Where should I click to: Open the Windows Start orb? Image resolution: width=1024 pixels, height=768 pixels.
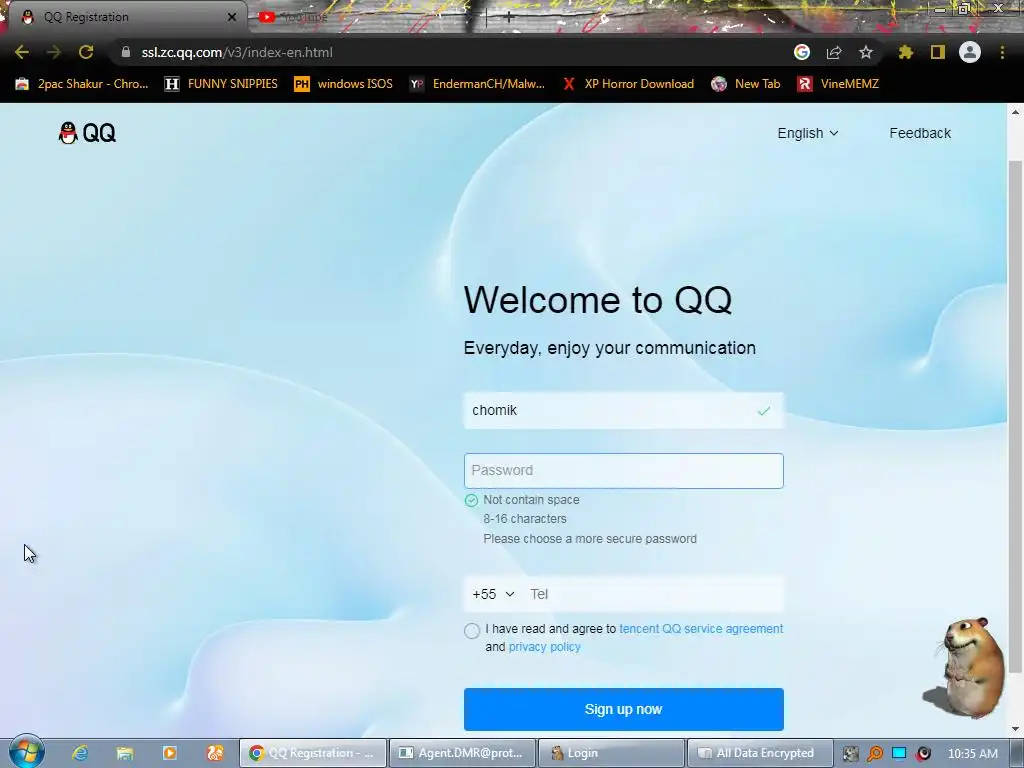pyautogui.click(x=26, y=752)
